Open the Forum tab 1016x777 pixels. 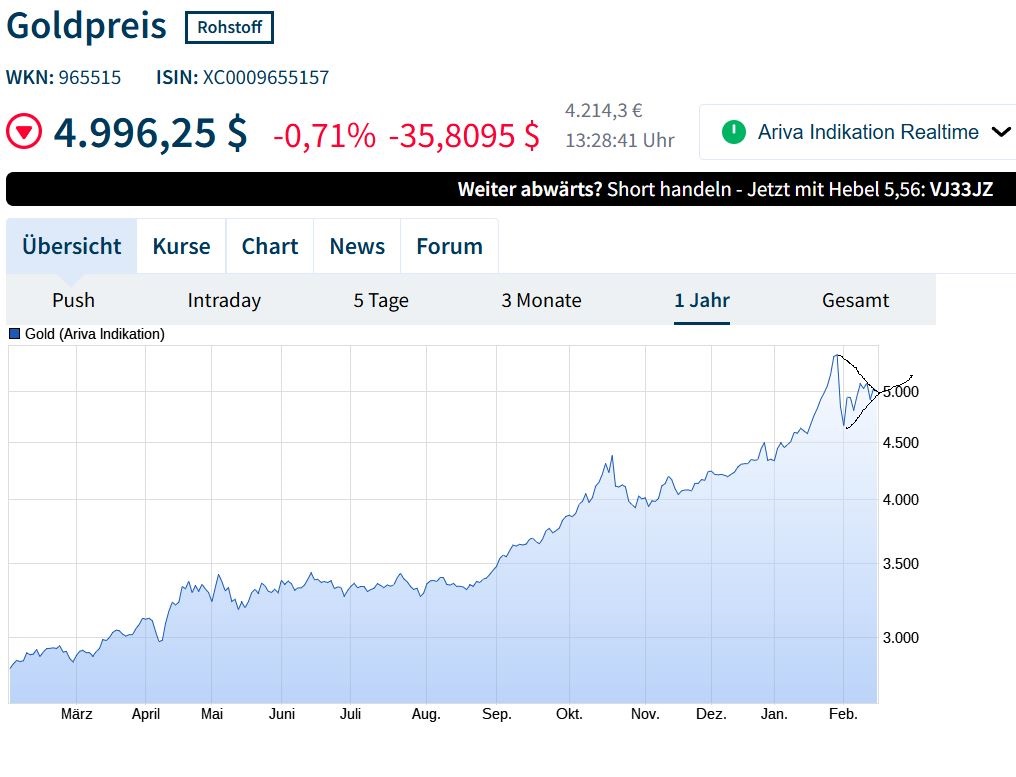[x=449, y=246]
